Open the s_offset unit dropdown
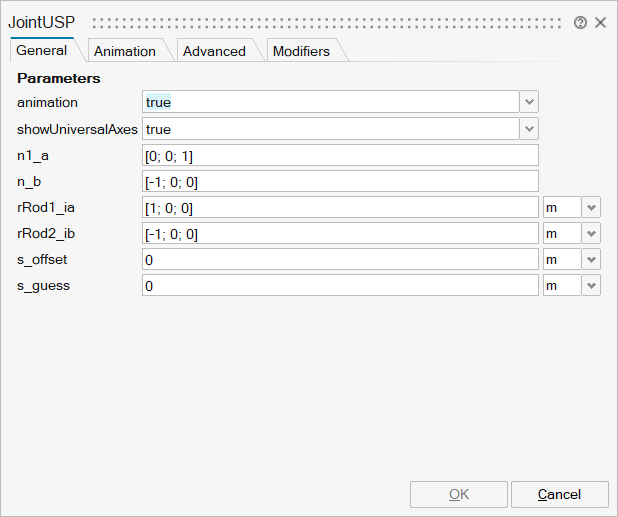618x517 pixels. pyautogui.click(x=591, y=259)
